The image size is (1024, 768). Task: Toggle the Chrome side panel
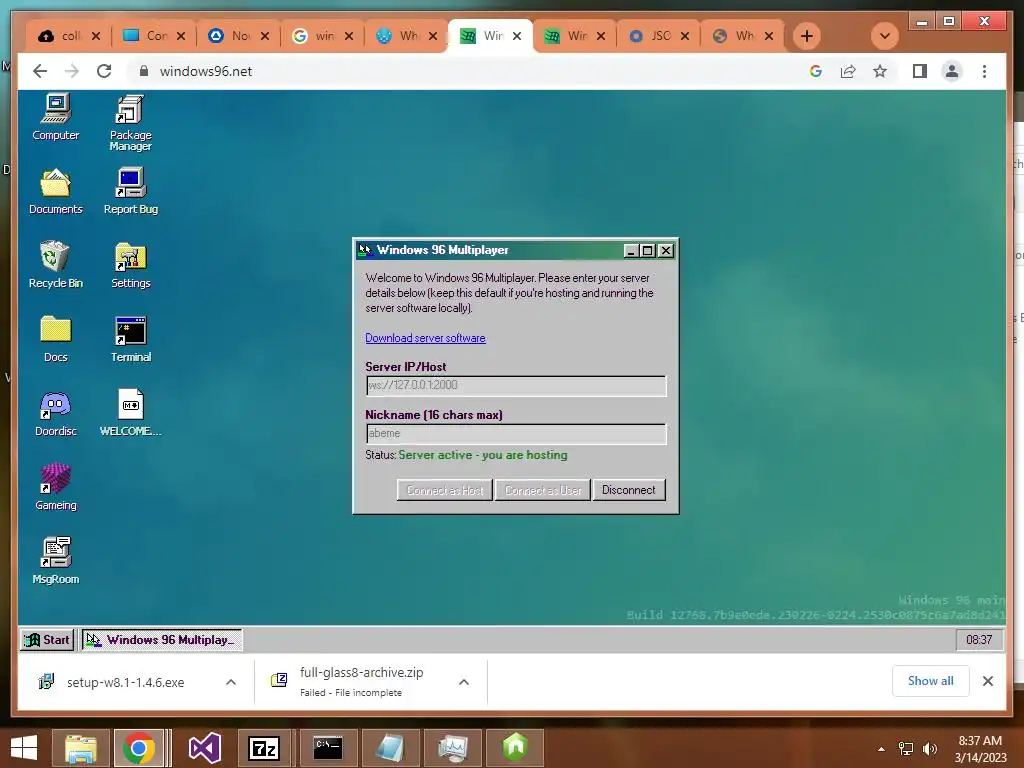click(920, 71)
